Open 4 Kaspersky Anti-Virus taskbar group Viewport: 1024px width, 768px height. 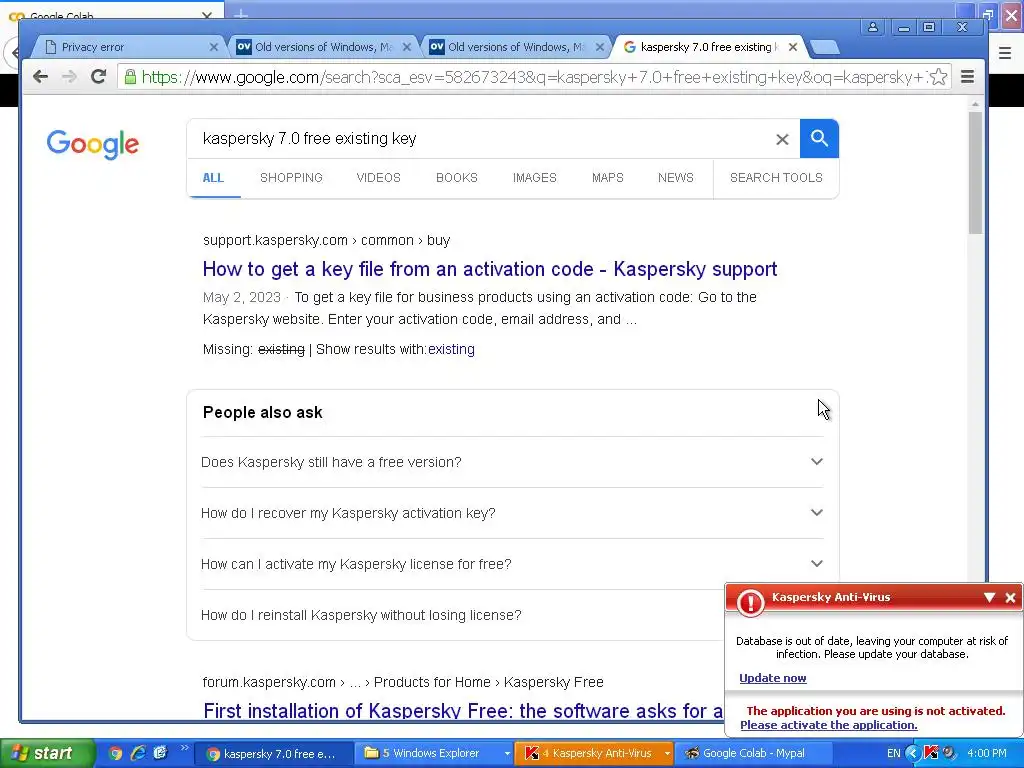point(594,754)
